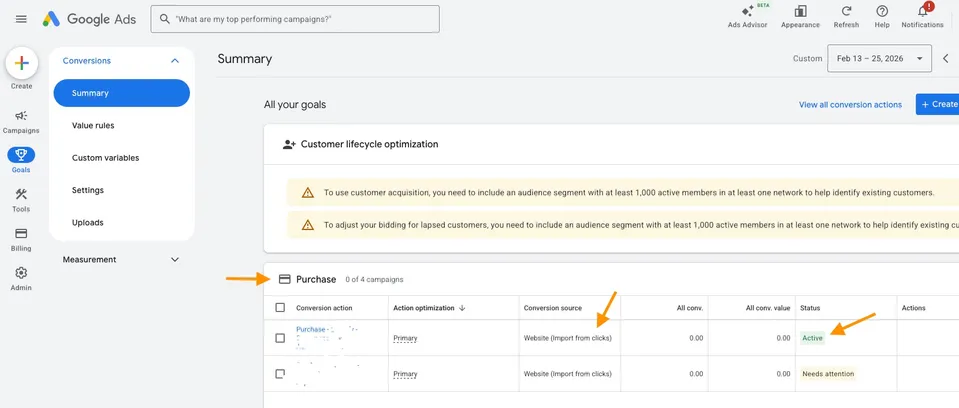Screen dimensions: 959x408
Task: Open conversion Settings page
Action: pos(87,190)
